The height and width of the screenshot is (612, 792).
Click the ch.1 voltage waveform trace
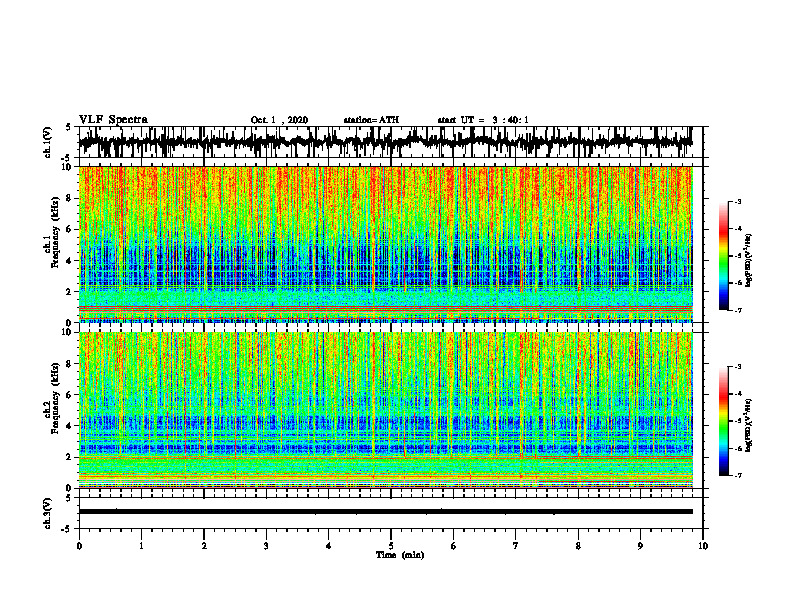(385, 142)
